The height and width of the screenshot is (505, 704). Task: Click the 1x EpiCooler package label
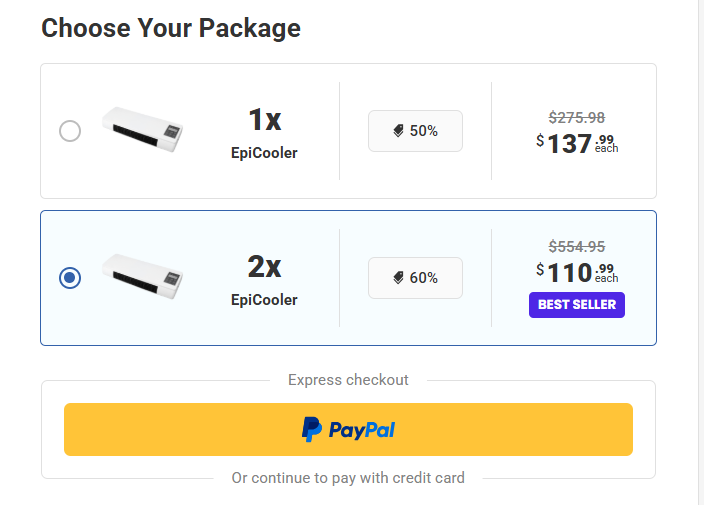point(265,132)
